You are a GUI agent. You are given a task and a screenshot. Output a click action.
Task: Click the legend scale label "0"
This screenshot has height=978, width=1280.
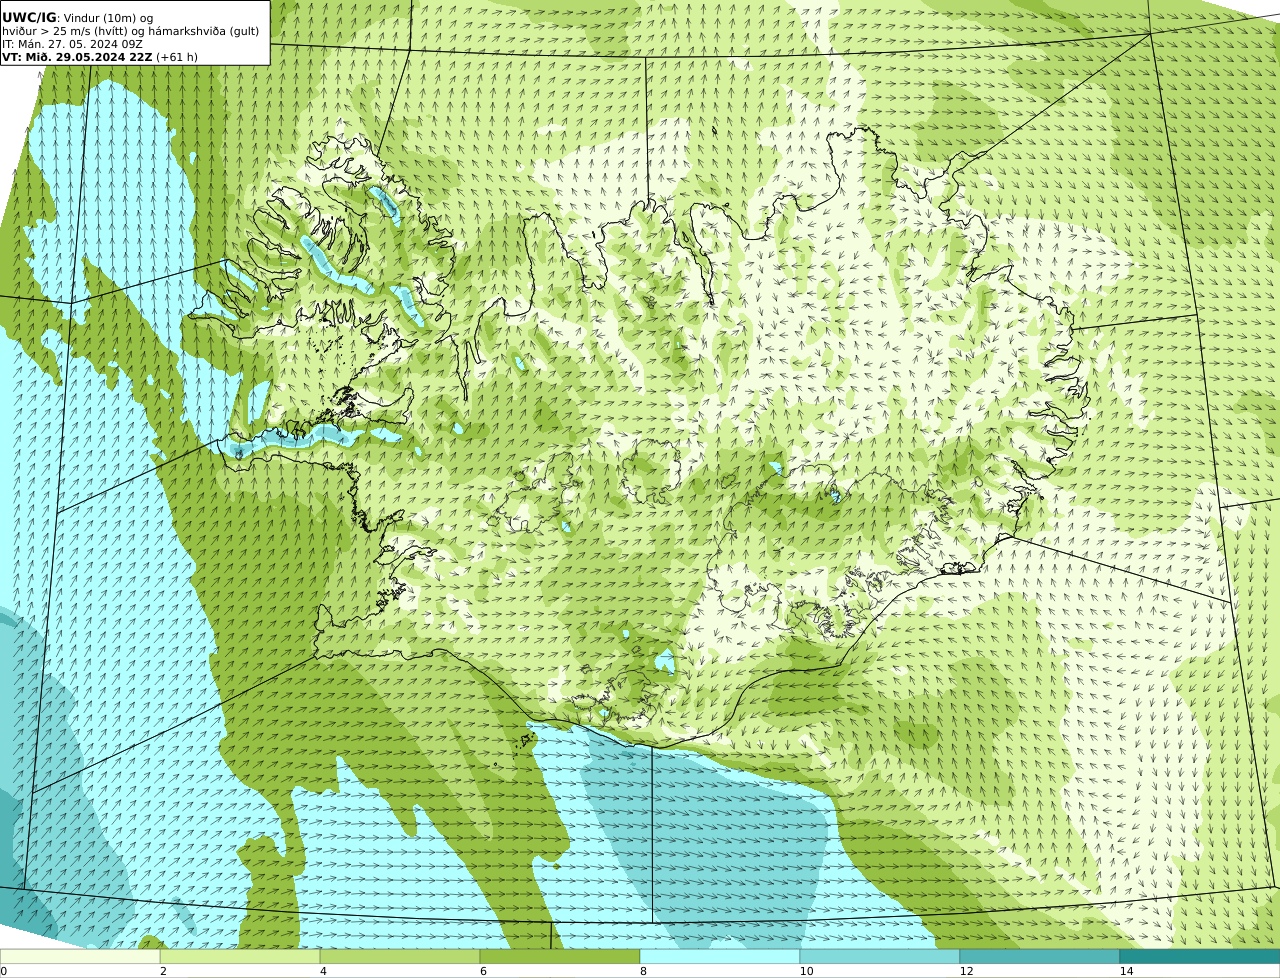click(3, 971)
